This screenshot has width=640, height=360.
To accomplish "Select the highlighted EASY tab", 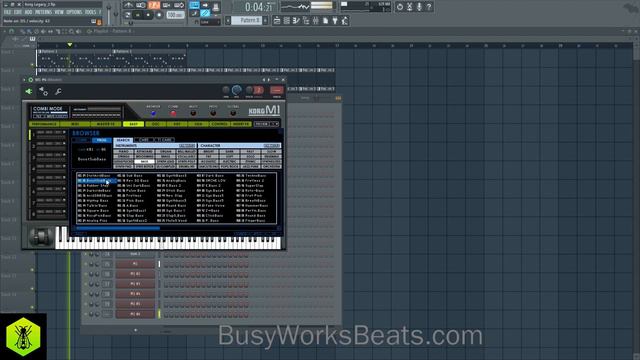I will click(x=133, y=124).
